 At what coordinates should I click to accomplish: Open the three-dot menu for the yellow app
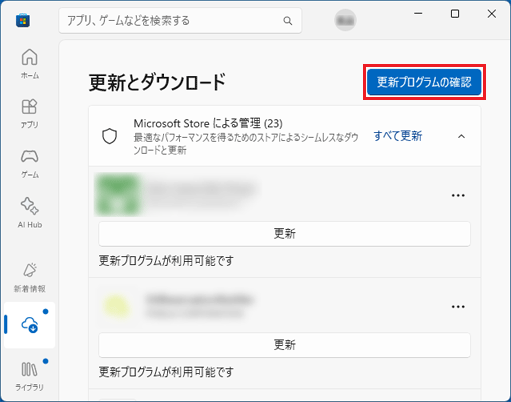[458, 307]
